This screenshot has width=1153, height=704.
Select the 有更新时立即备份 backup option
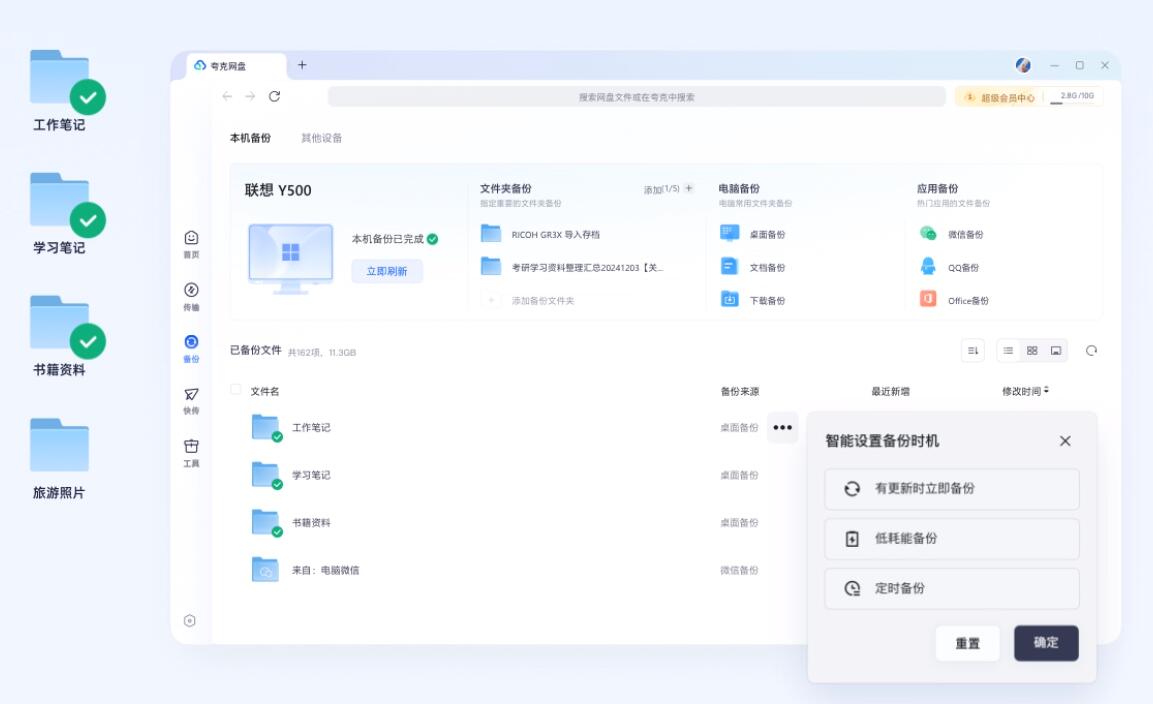(x=951, y=489)
